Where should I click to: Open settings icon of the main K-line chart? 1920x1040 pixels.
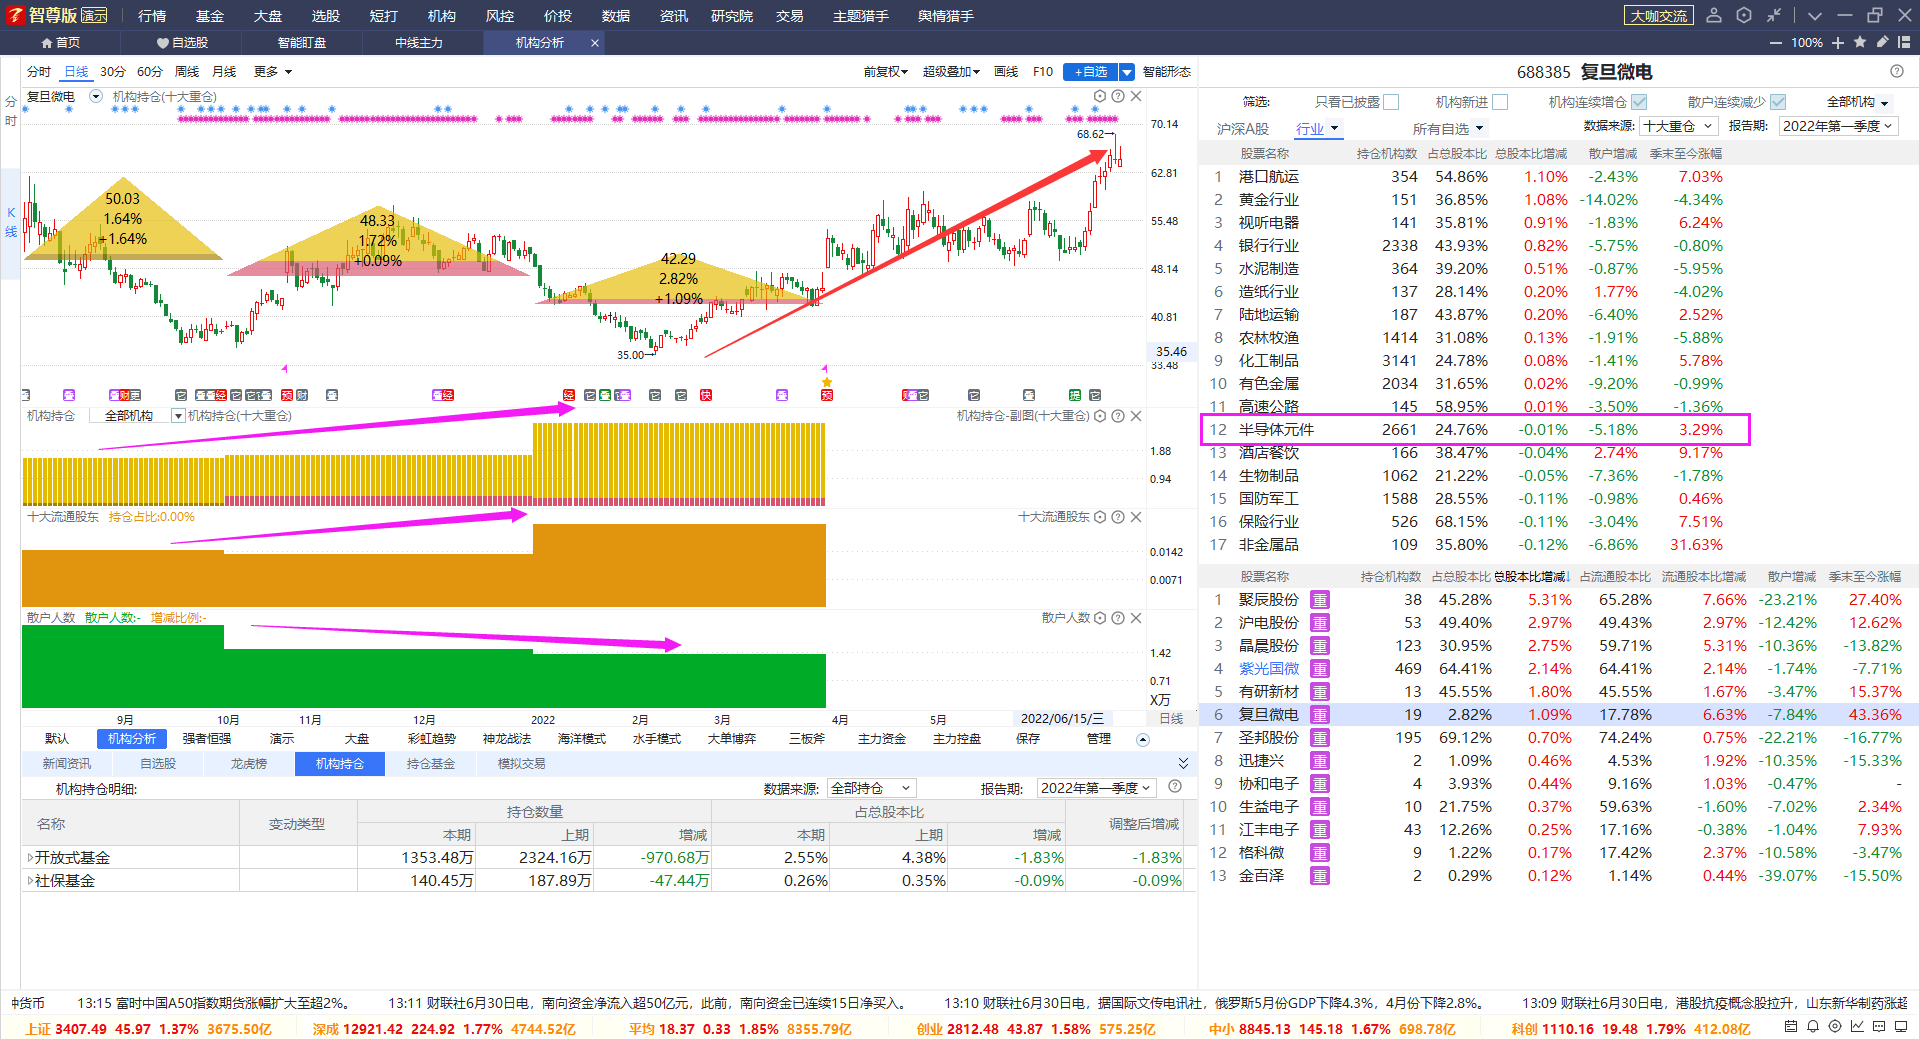(x=1100, y=96)
